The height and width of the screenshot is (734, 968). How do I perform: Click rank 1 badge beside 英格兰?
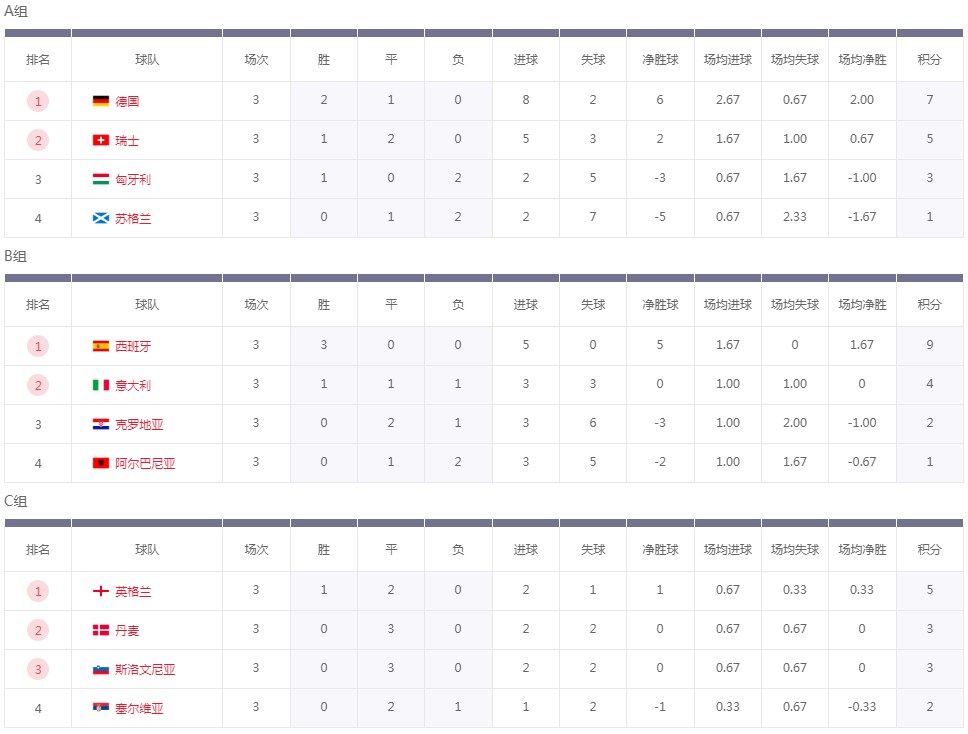pyautogui.click(x=38, y=591)
